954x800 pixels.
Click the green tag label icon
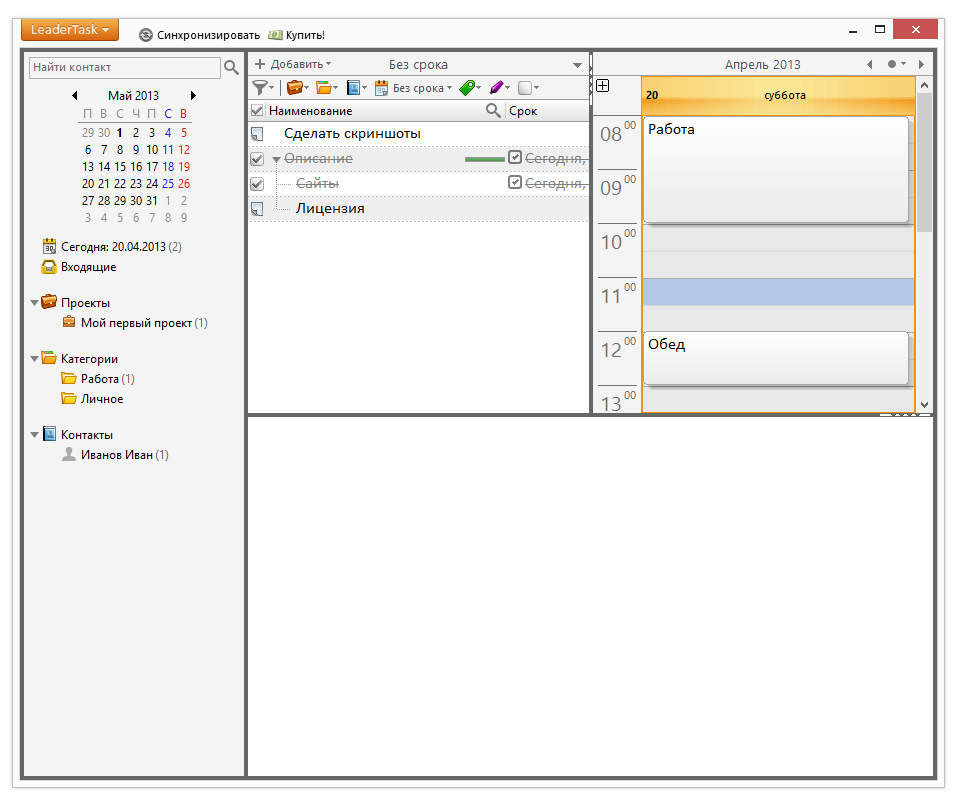tap(467, 88)
